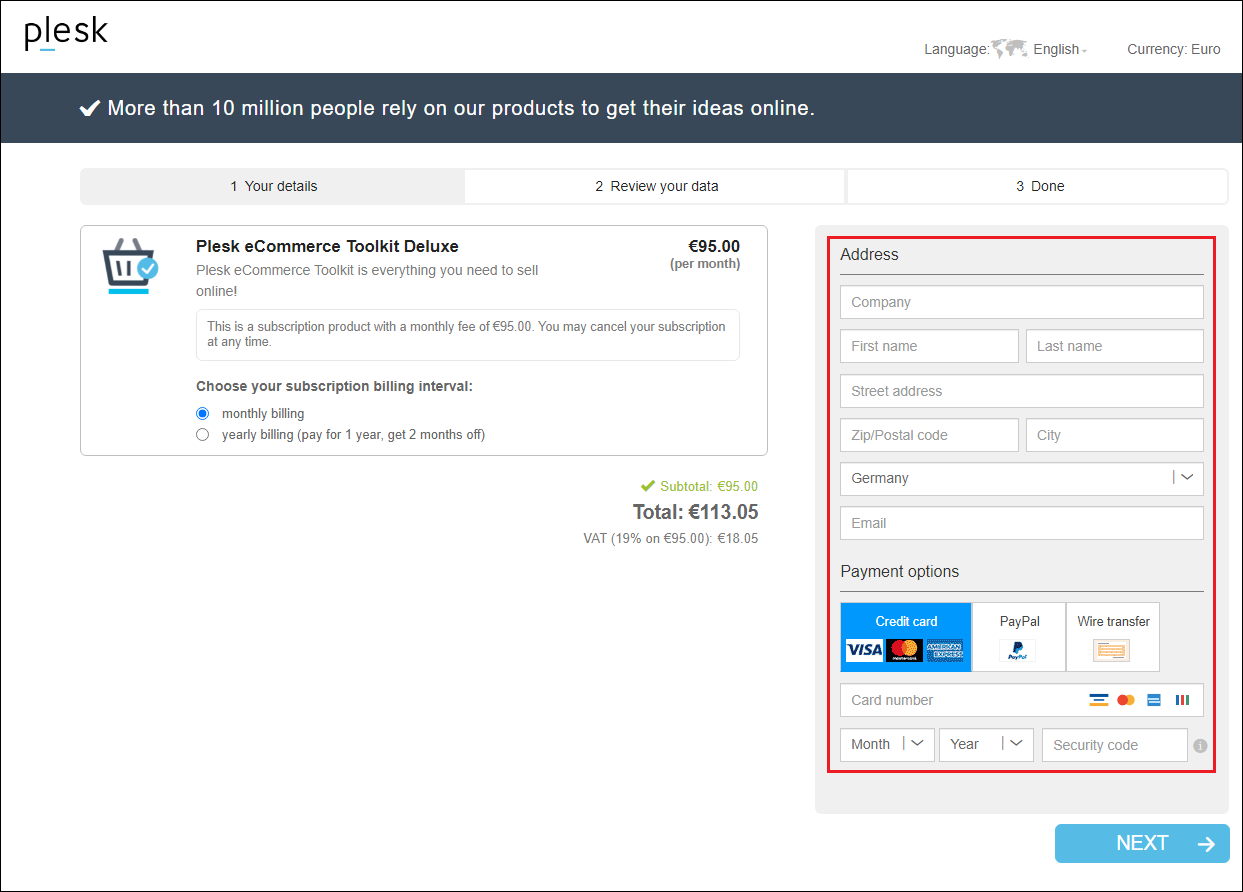Choose yearly billing with 2 months off

(203, 434)
